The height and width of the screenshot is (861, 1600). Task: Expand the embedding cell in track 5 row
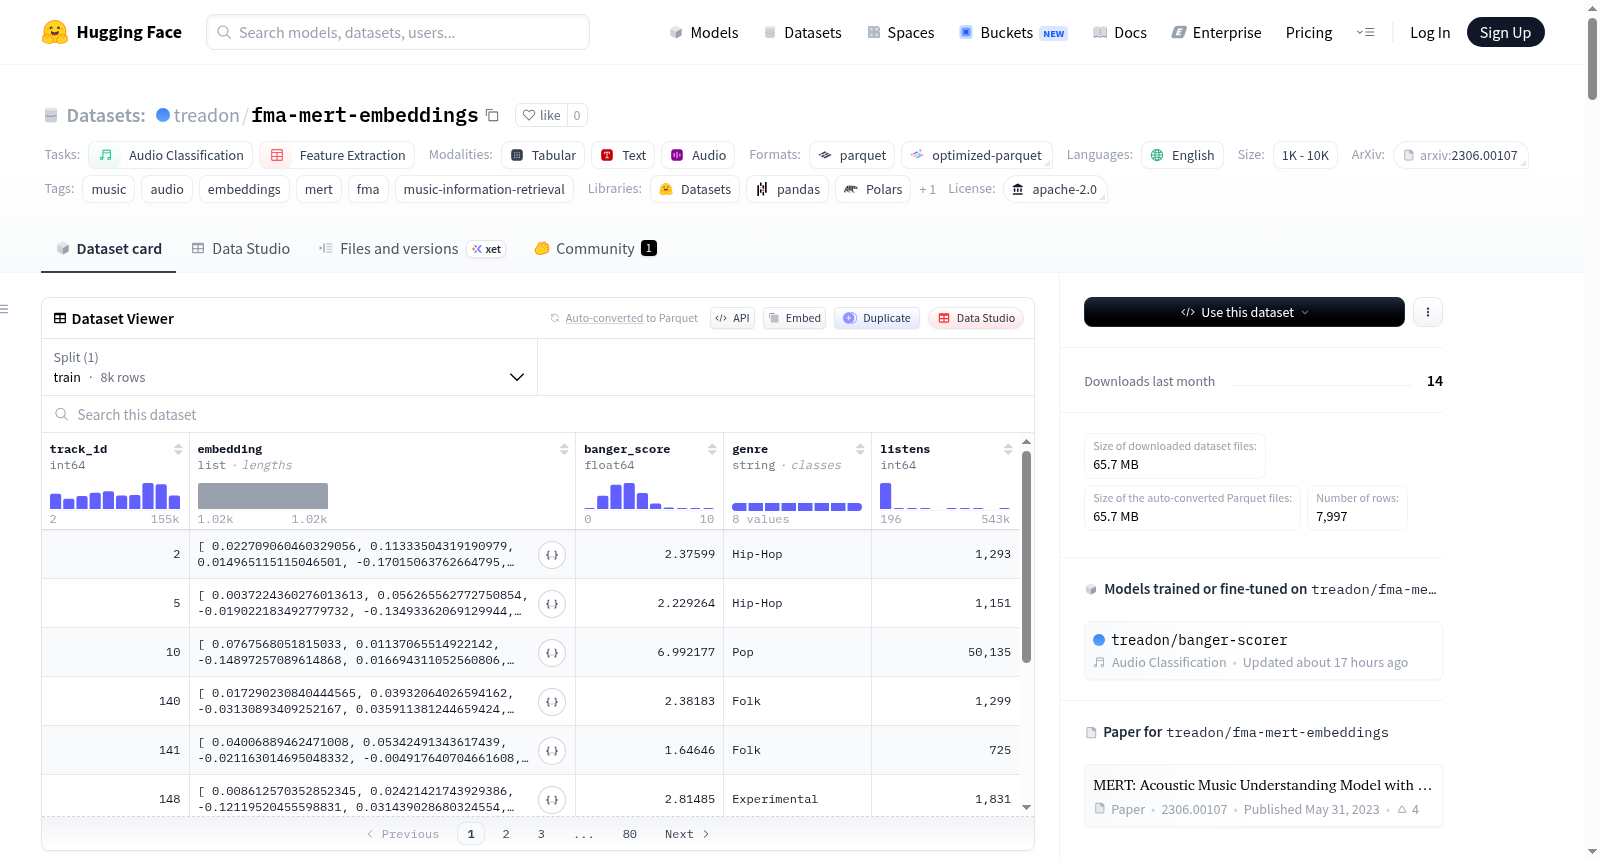click(552, 604)
